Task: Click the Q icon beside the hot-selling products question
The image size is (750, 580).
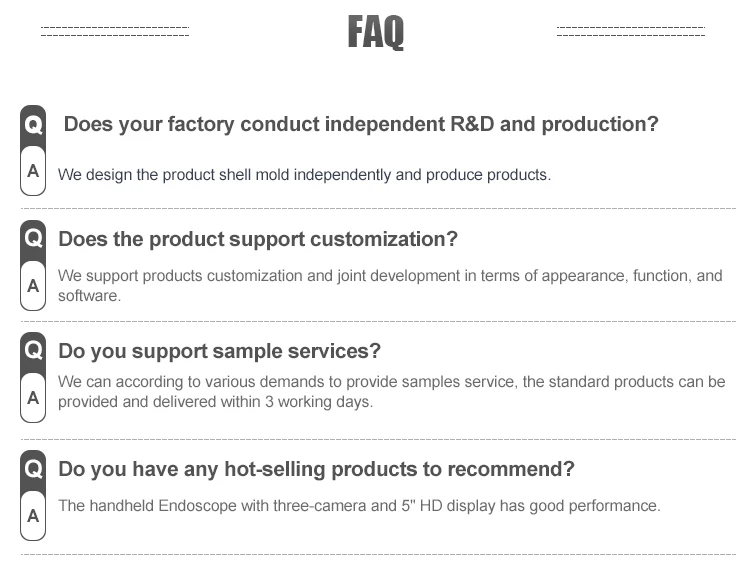Action: (x=33, y=469)
